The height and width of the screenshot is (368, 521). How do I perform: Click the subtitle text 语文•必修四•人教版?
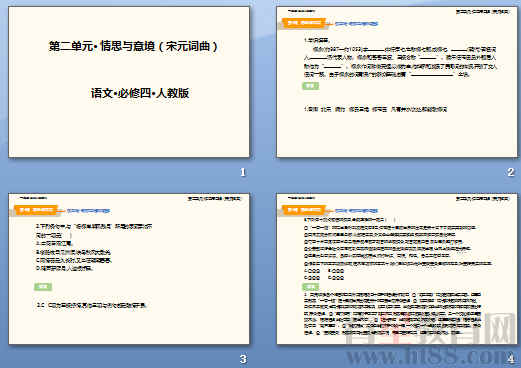point(140,93)
